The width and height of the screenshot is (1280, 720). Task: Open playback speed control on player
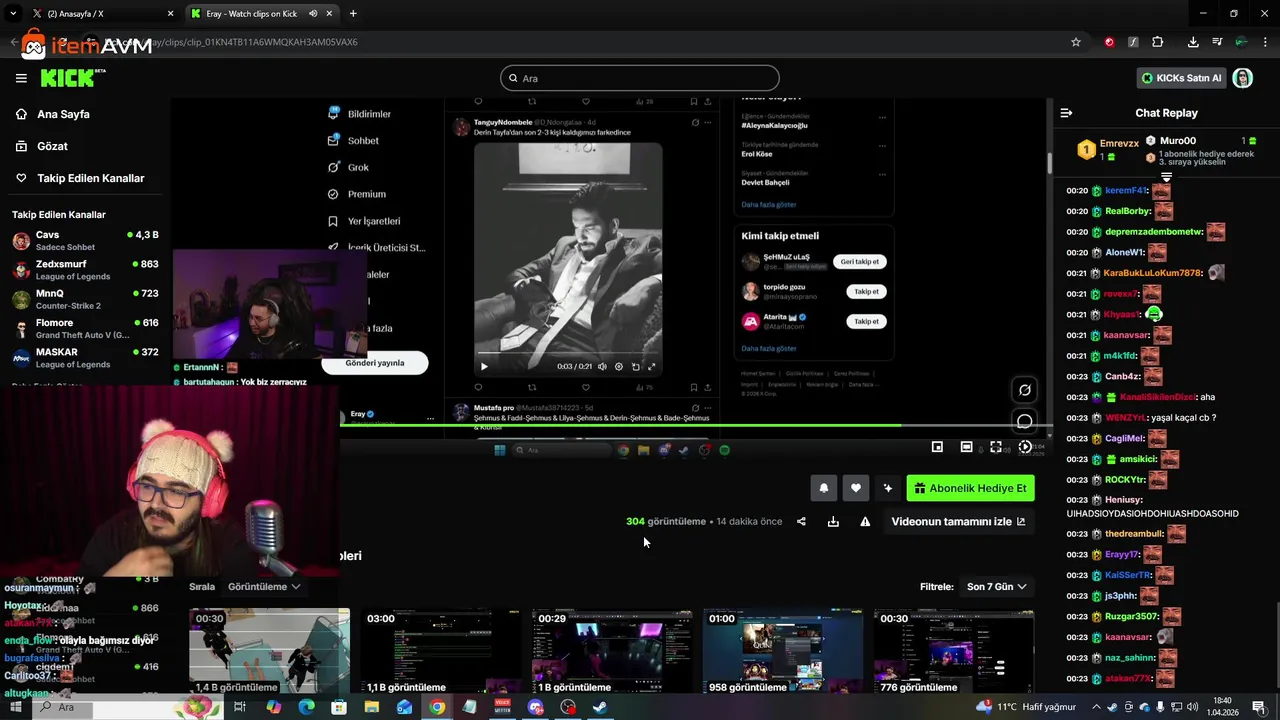1025,447
